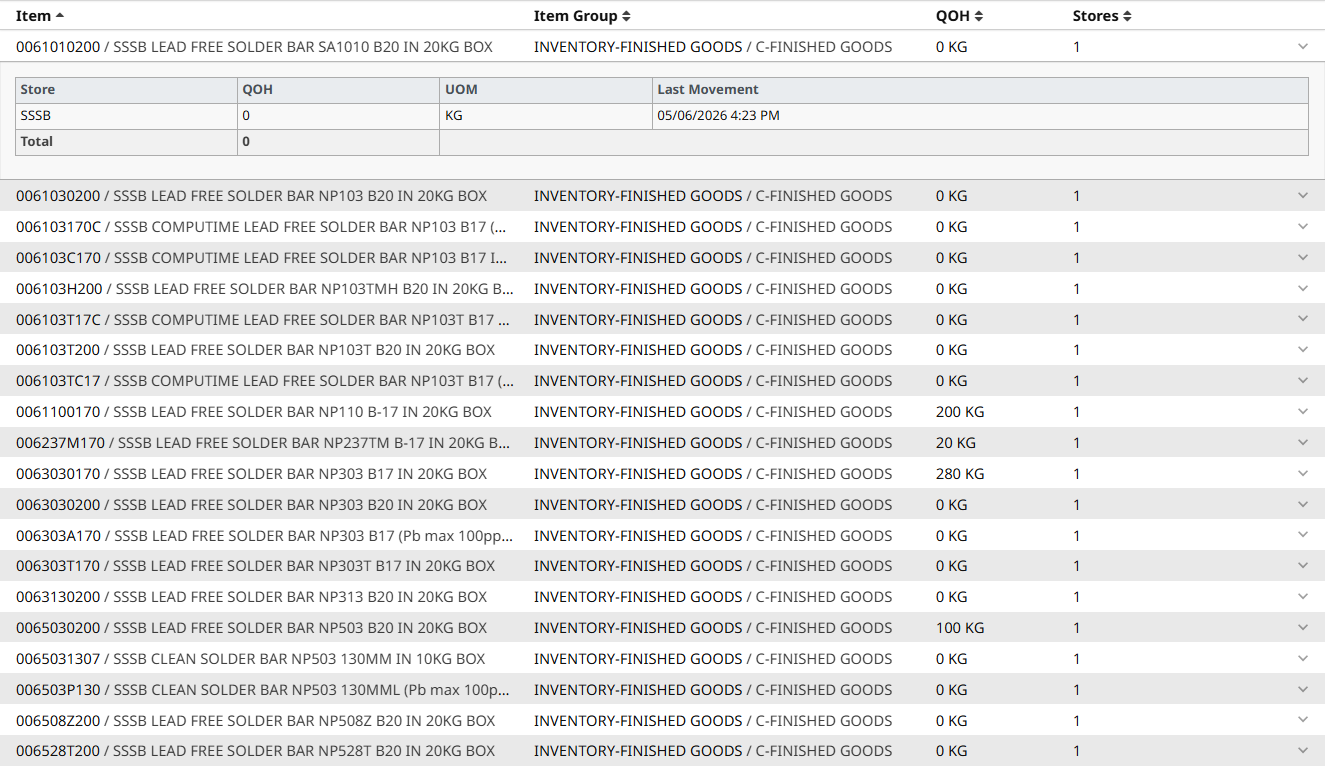Viewport: 1325px width, 766px height.
Task: Select item 0065031307 CLEAN SOLDER BAR text
Action: (251, 659)
